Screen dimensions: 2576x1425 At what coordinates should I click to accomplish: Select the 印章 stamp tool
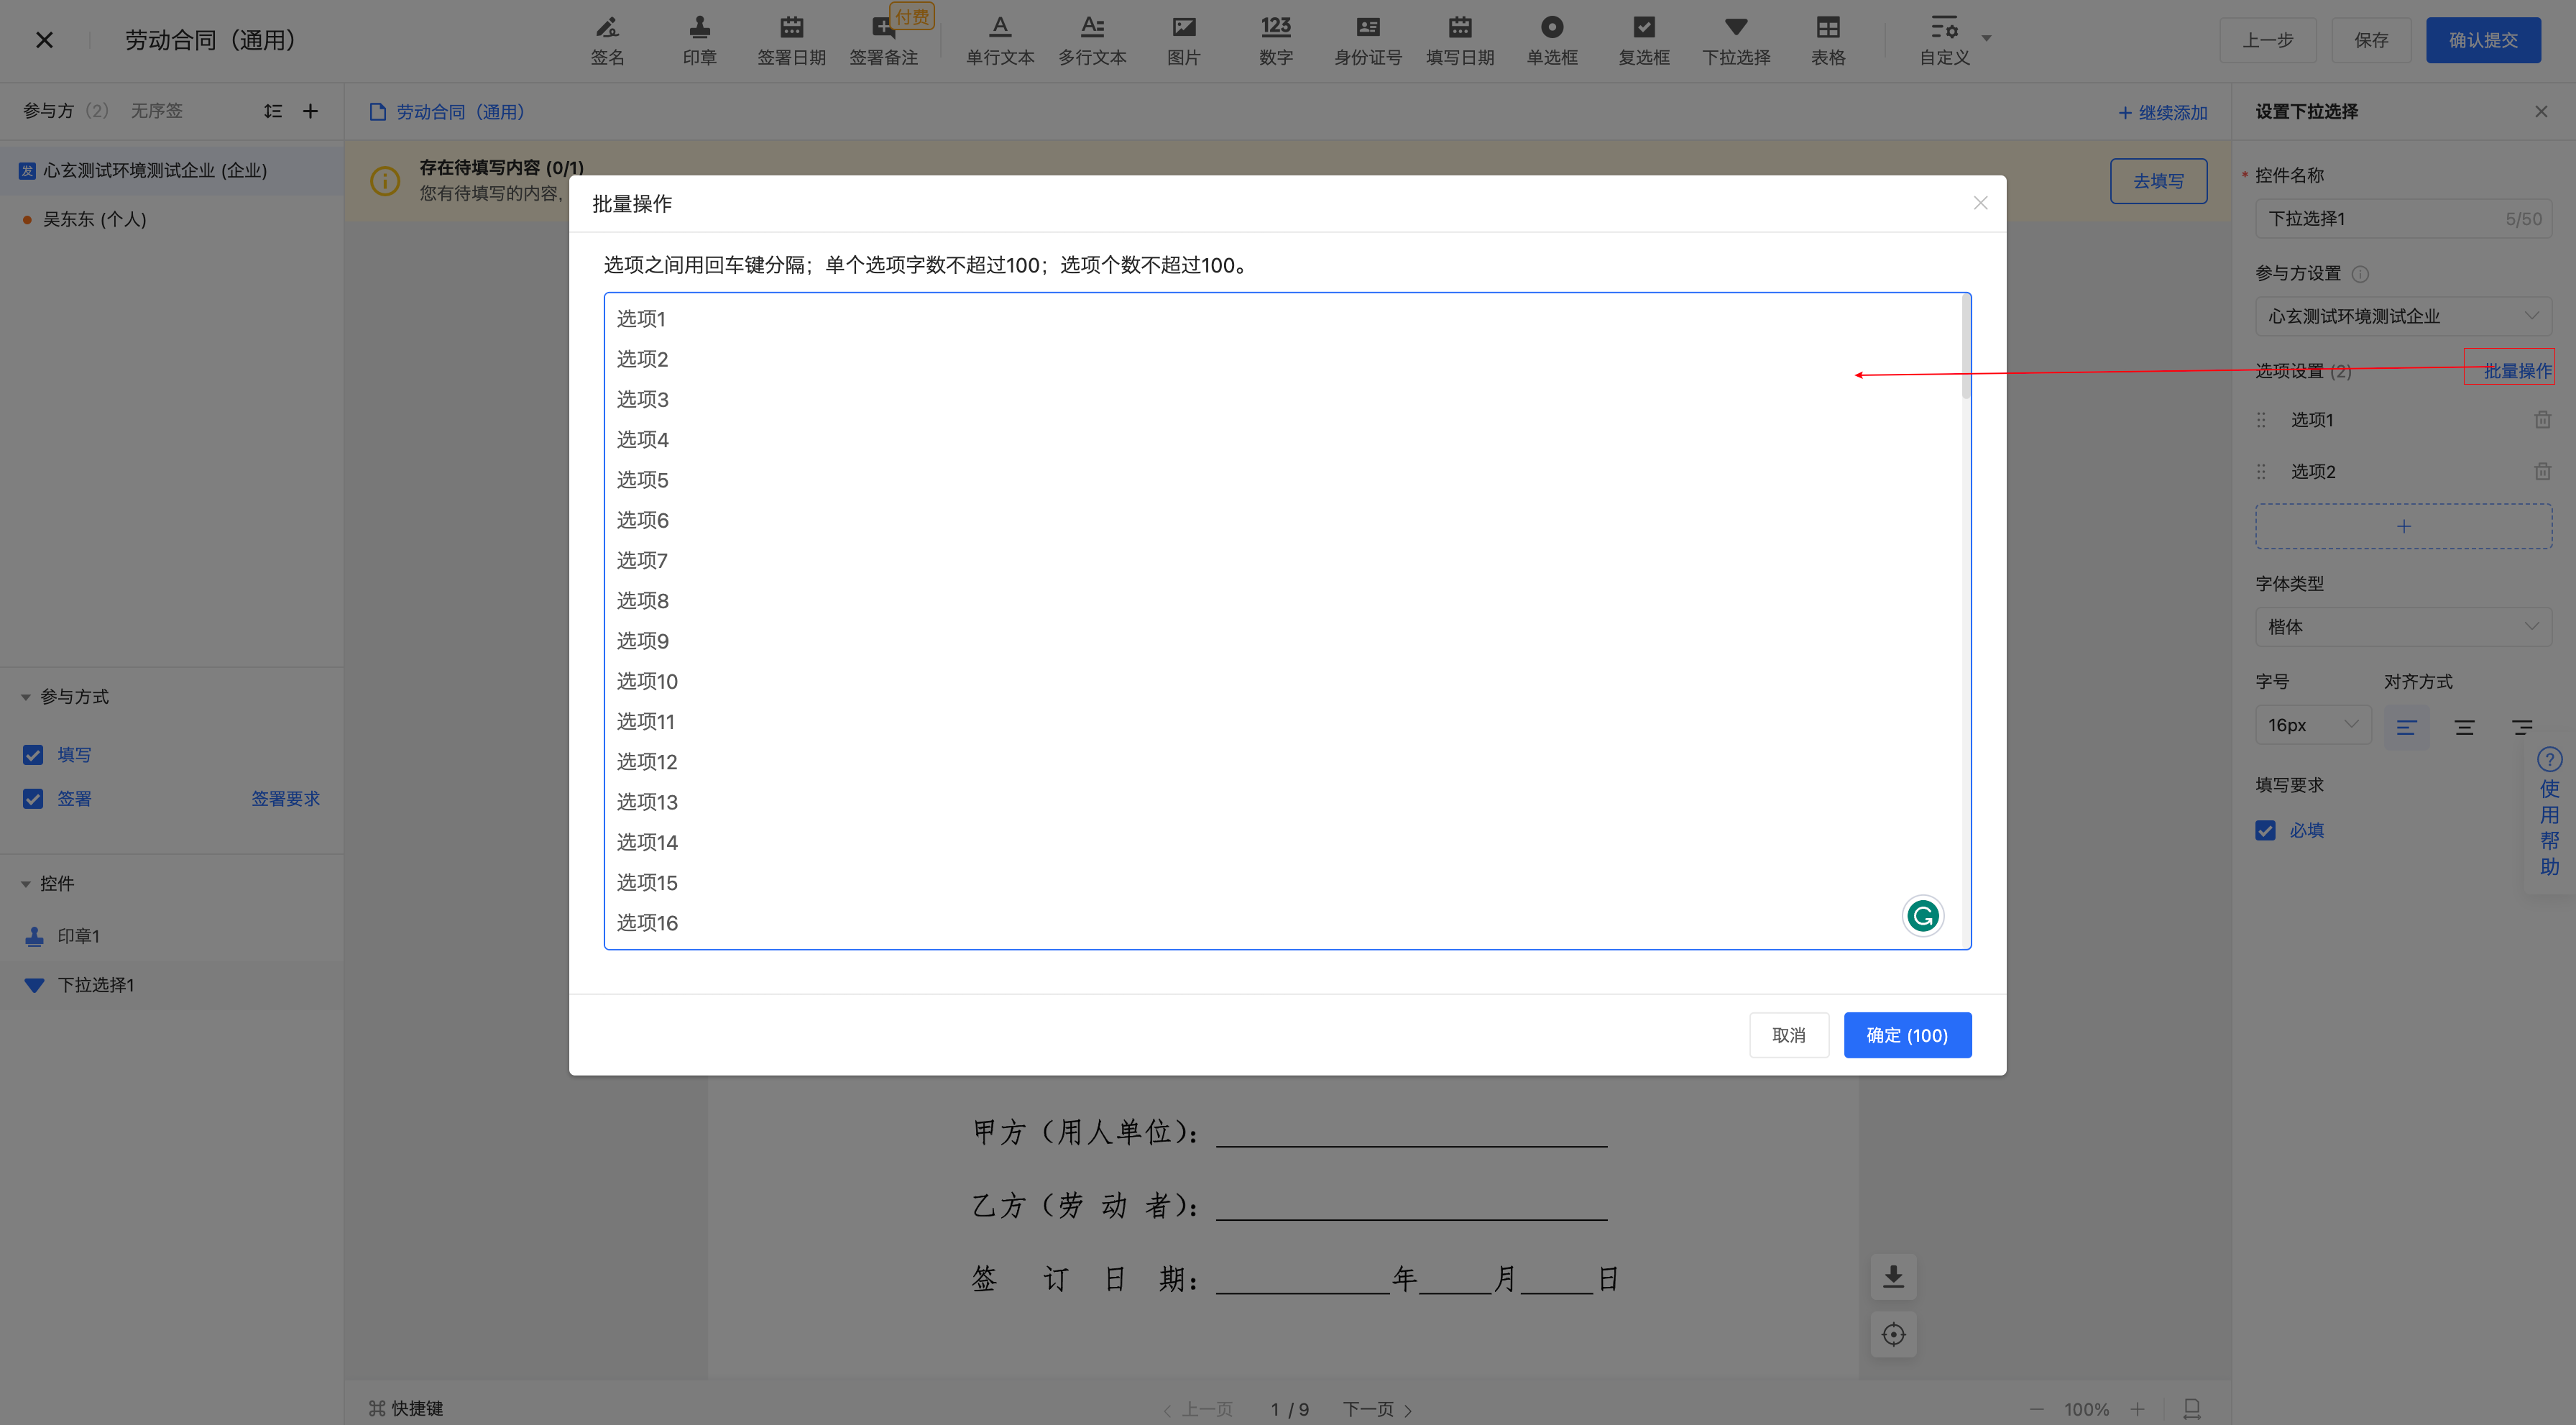[x=699, y=40]
